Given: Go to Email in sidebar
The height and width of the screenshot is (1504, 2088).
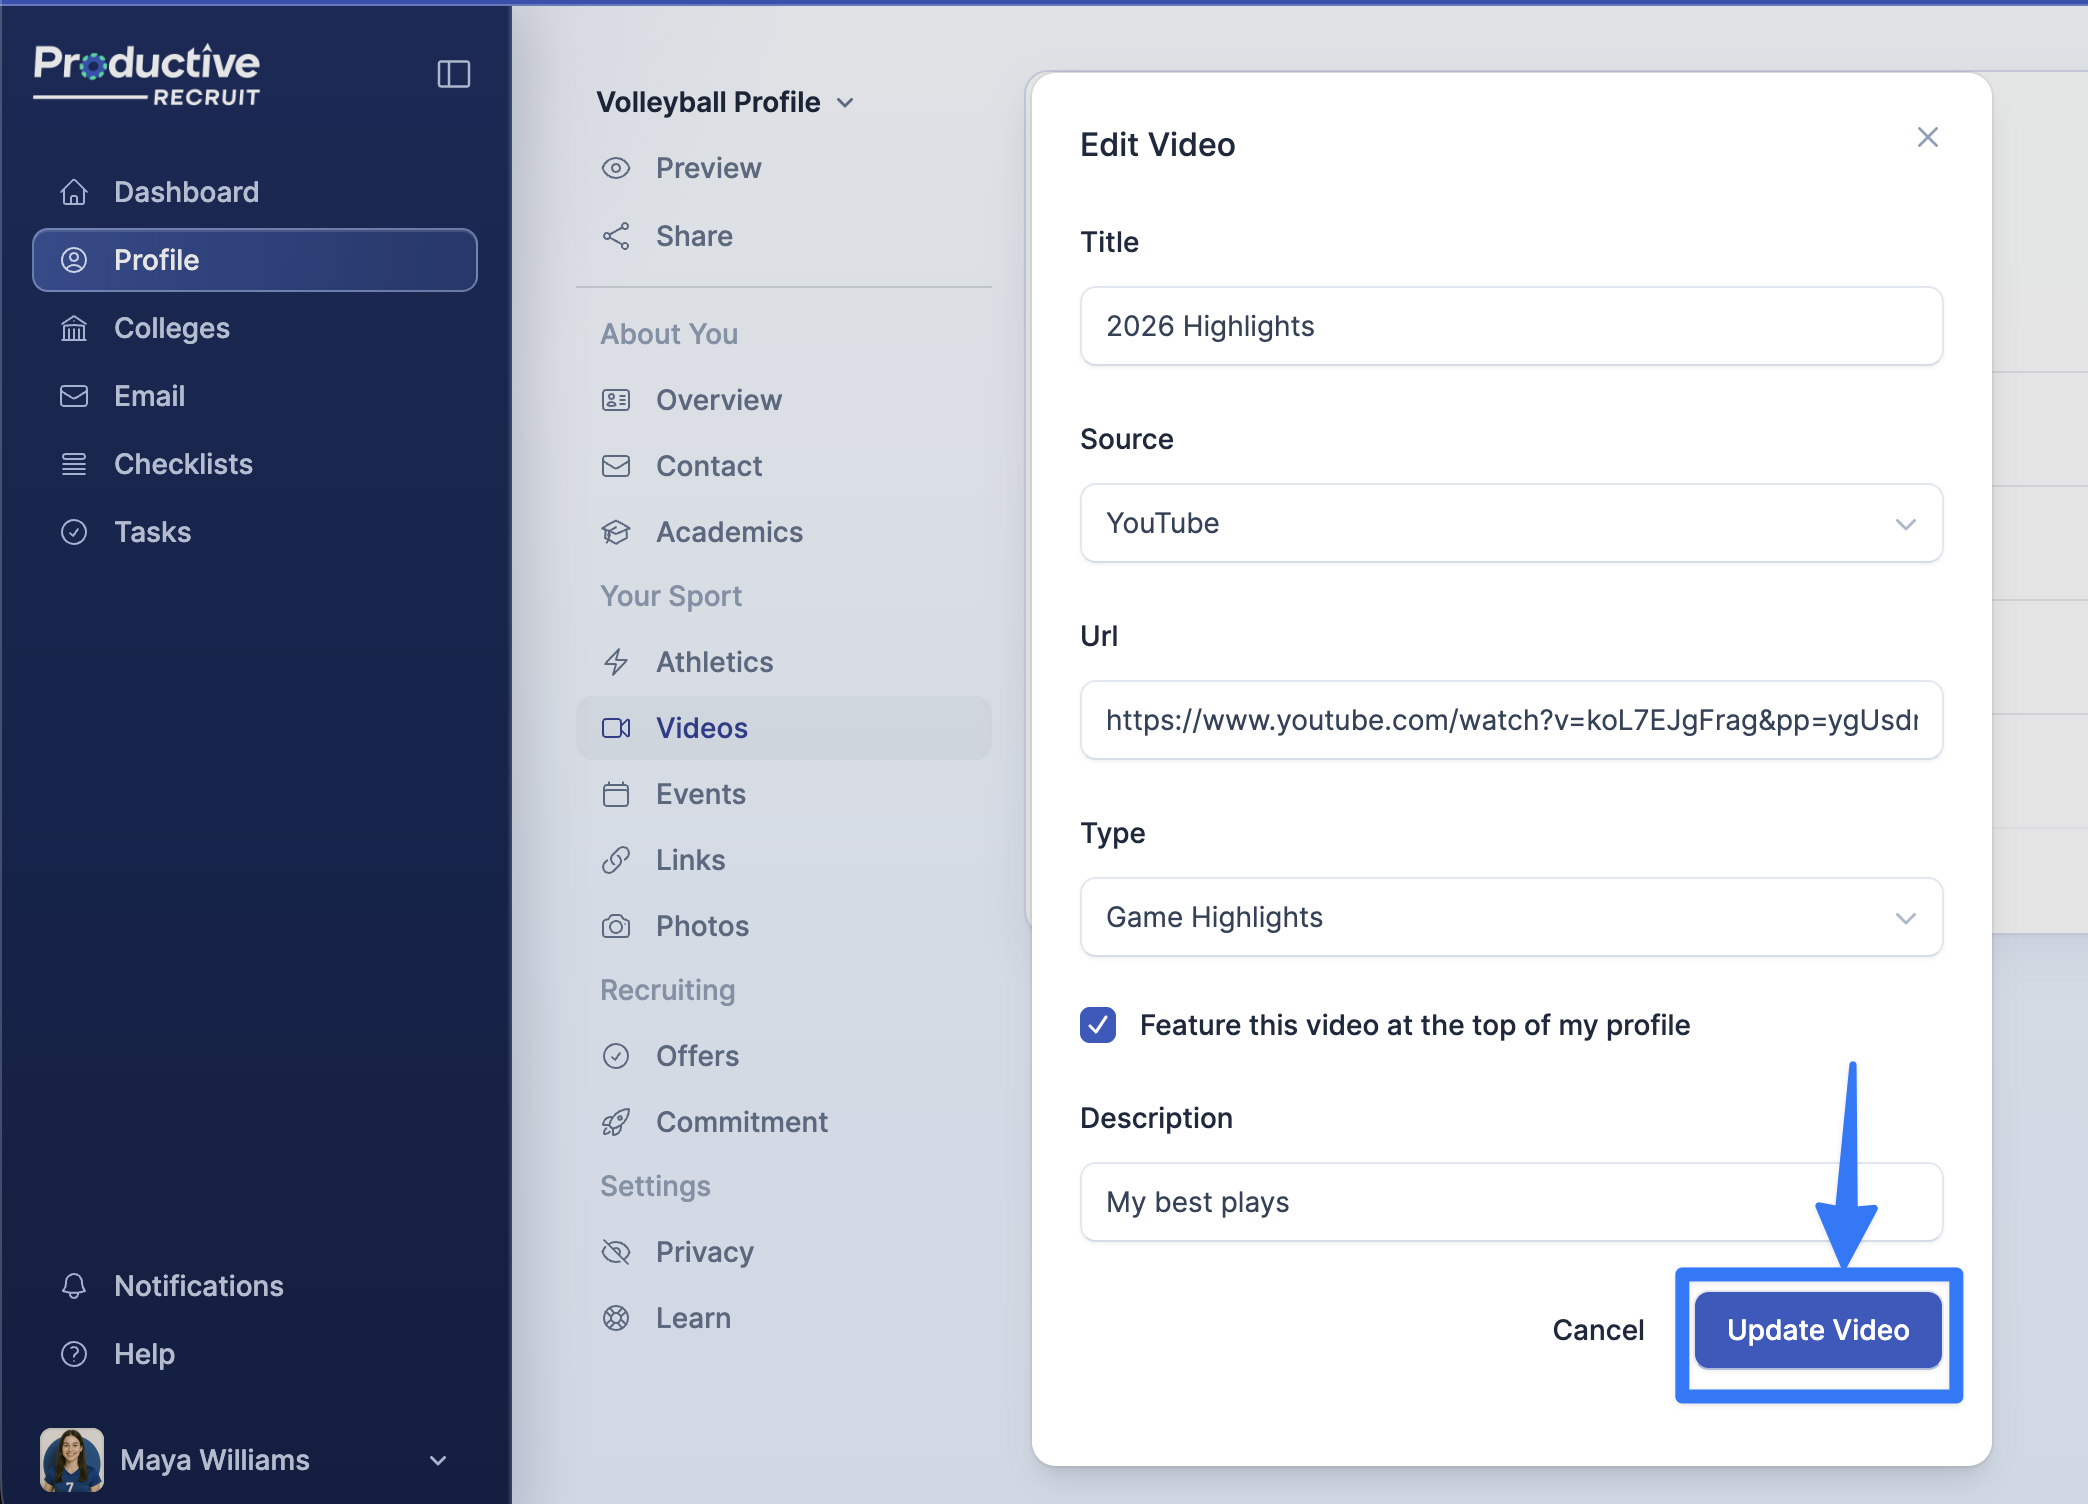Looking at the screenshot, I should click(149, 396).
